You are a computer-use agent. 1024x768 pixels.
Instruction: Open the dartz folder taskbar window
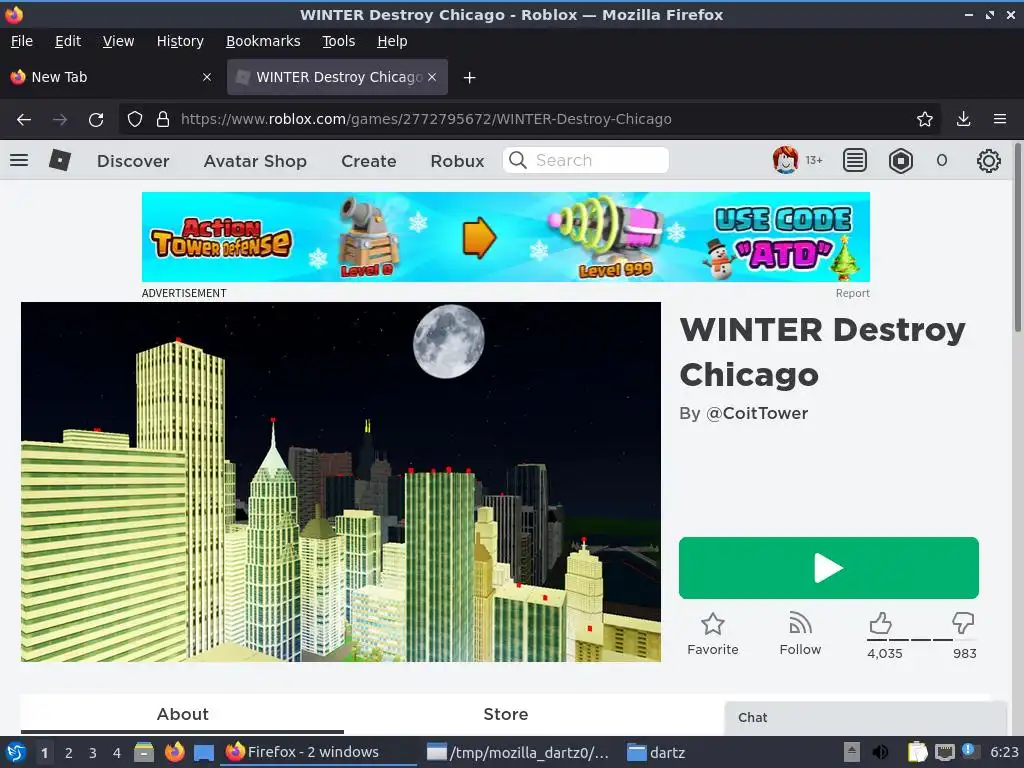coord(656,752)
